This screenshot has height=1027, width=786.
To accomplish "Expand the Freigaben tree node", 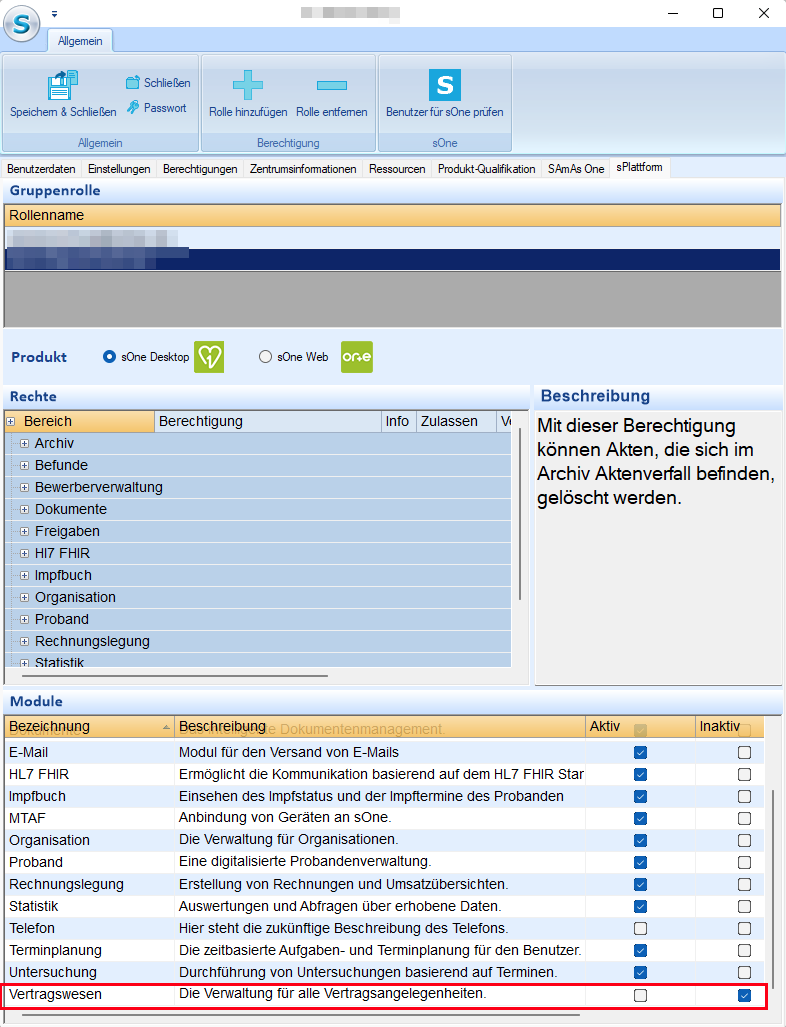I will click(x=24, y=531).
